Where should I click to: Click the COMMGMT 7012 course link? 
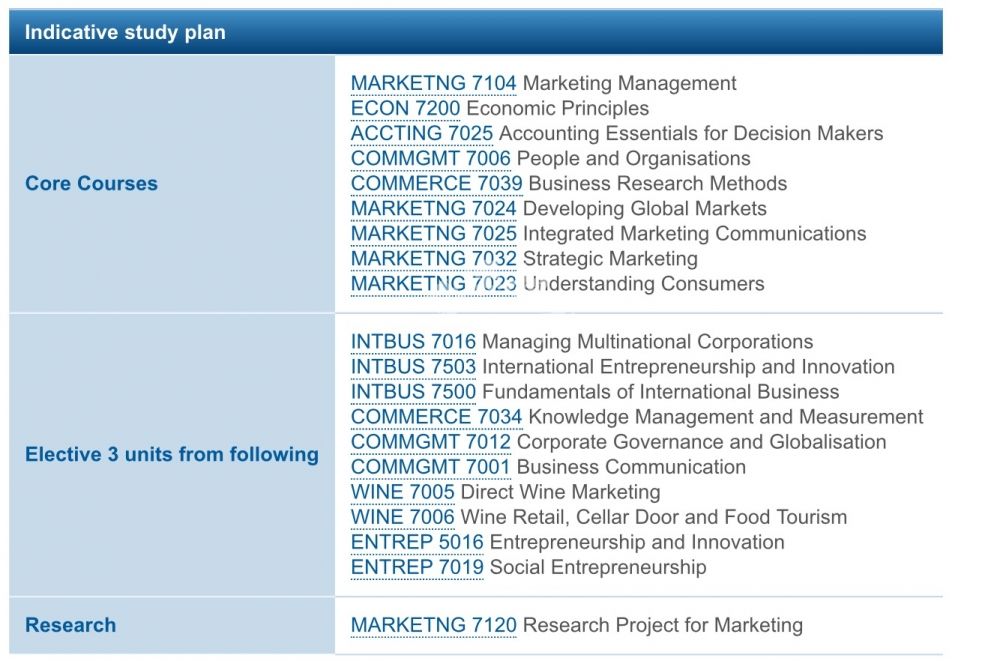(430, 442)
